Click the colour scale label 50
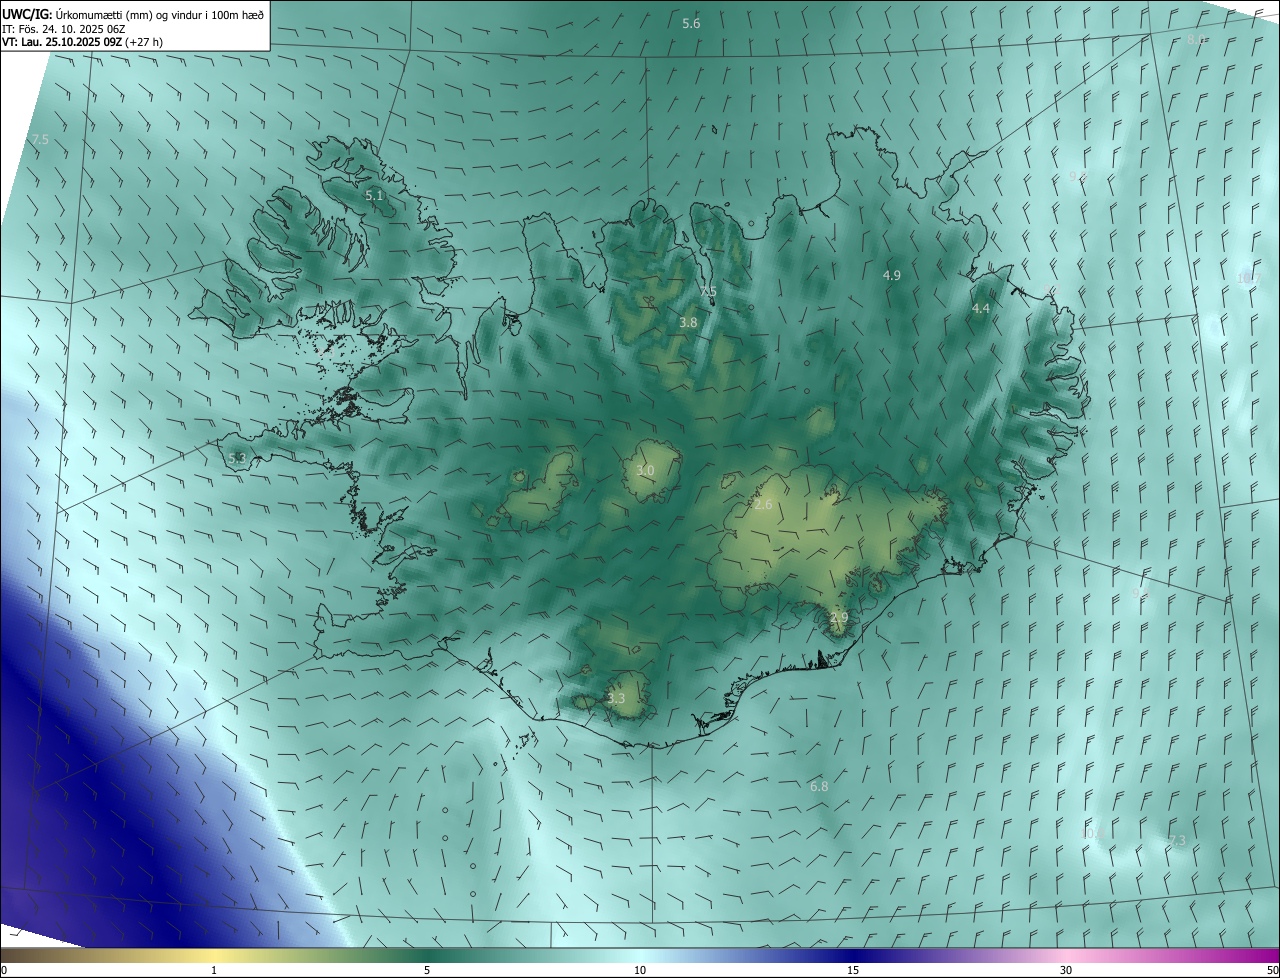The image size is (1280, 978). [1272, 971]
